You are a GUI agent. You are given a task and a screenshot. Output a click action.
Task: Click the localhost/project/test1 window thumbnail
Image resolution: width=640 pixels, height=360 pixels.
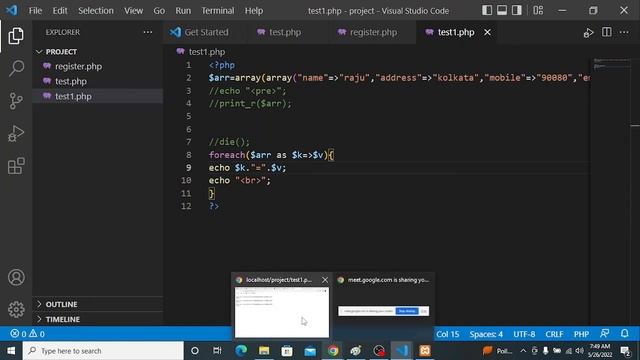(282, 312)
